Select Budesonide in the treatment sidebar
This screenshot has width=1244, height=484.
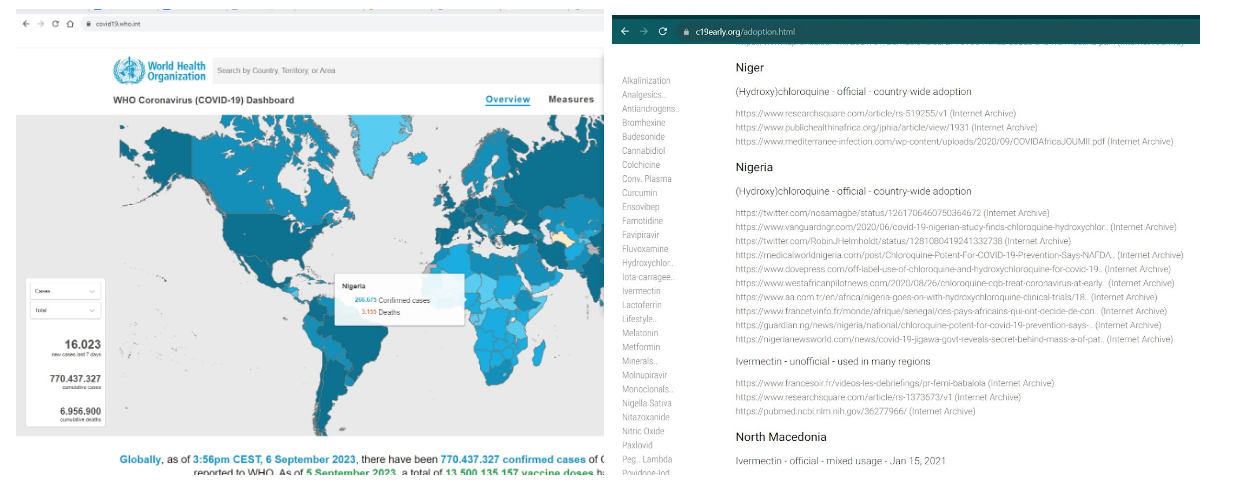tap(643, 137)
